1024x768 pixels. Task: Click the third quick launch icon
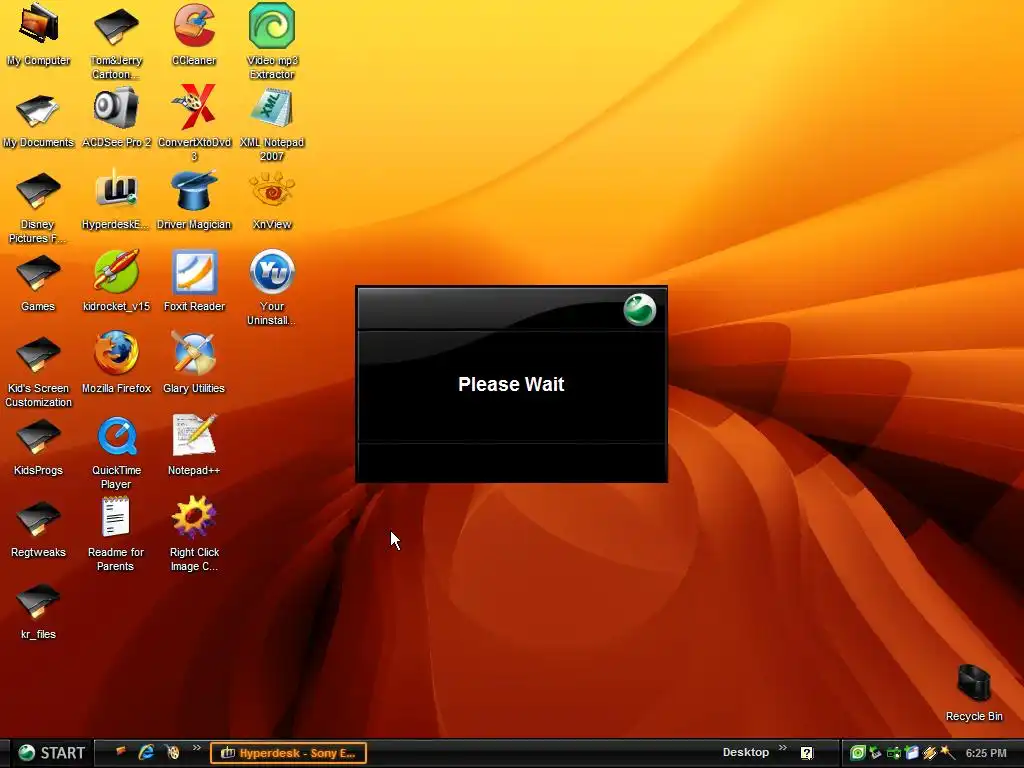click(172, 752)
